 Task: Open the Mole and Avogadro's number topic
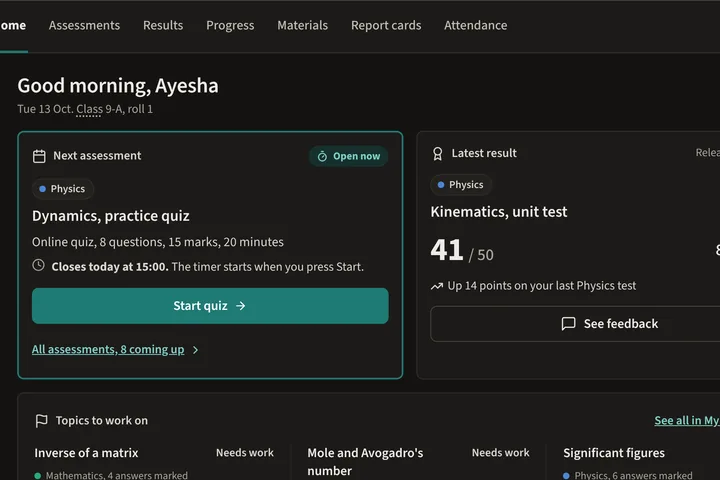366,462
